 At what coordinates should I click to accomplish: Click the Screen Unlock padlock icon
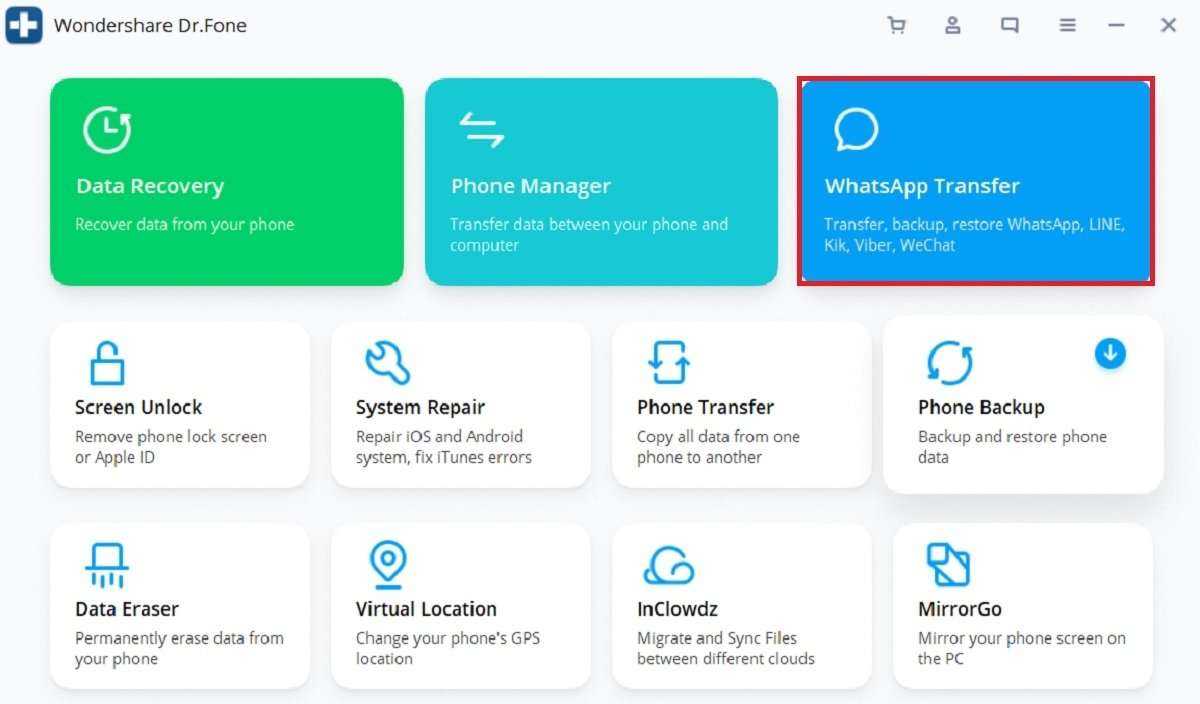[106, 363]
